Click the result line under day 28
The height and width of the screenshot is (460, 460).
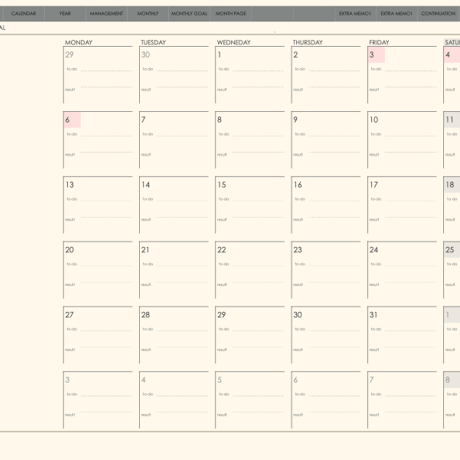(183, 347)
